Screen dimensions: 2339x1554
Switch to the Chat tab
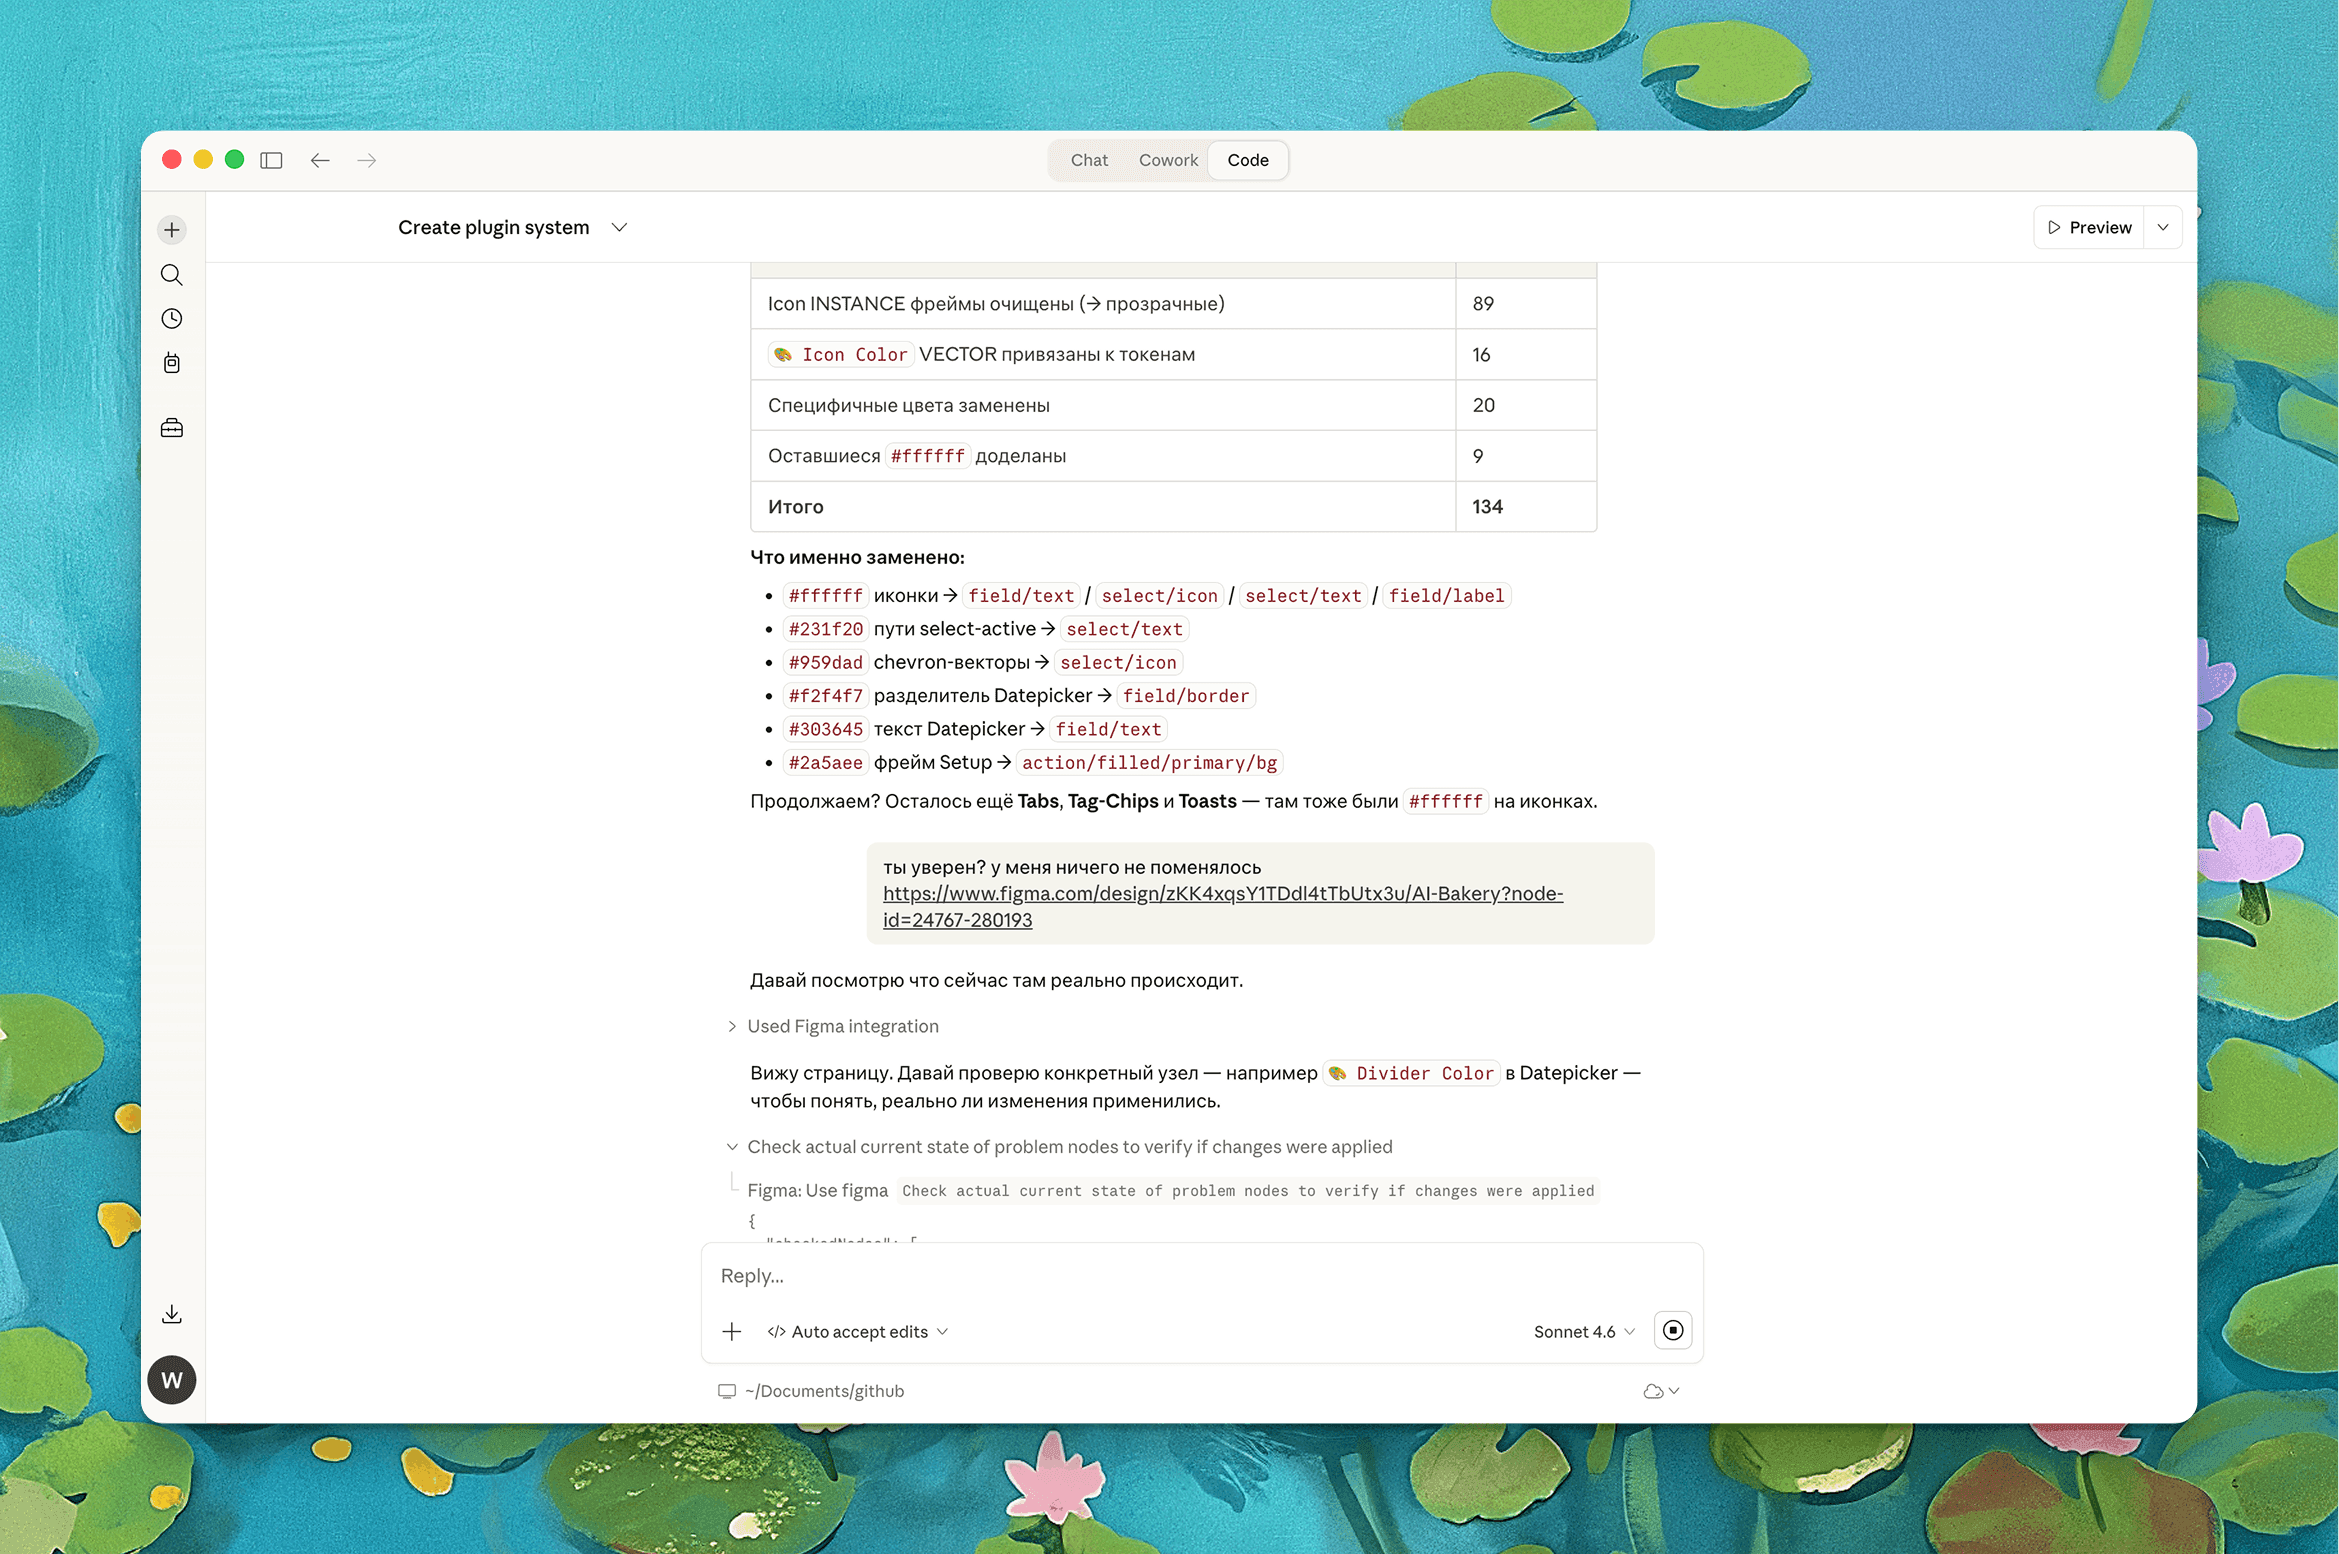coord(1089,160)
